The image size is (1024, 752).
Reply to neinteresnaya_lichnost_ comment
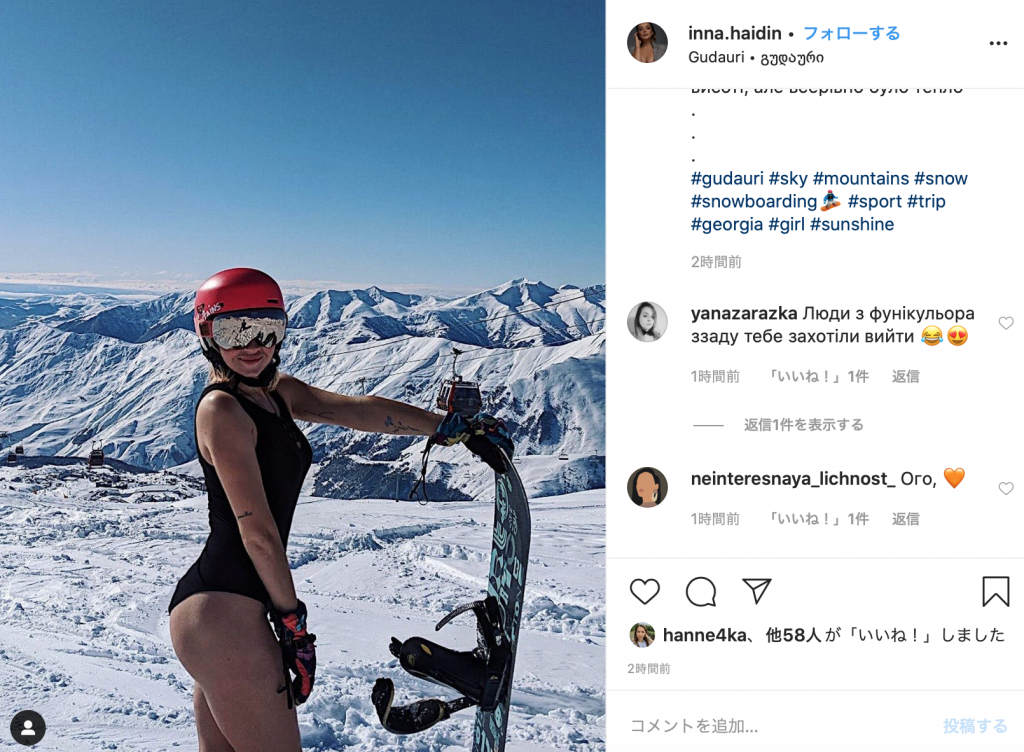pos(905,519)
